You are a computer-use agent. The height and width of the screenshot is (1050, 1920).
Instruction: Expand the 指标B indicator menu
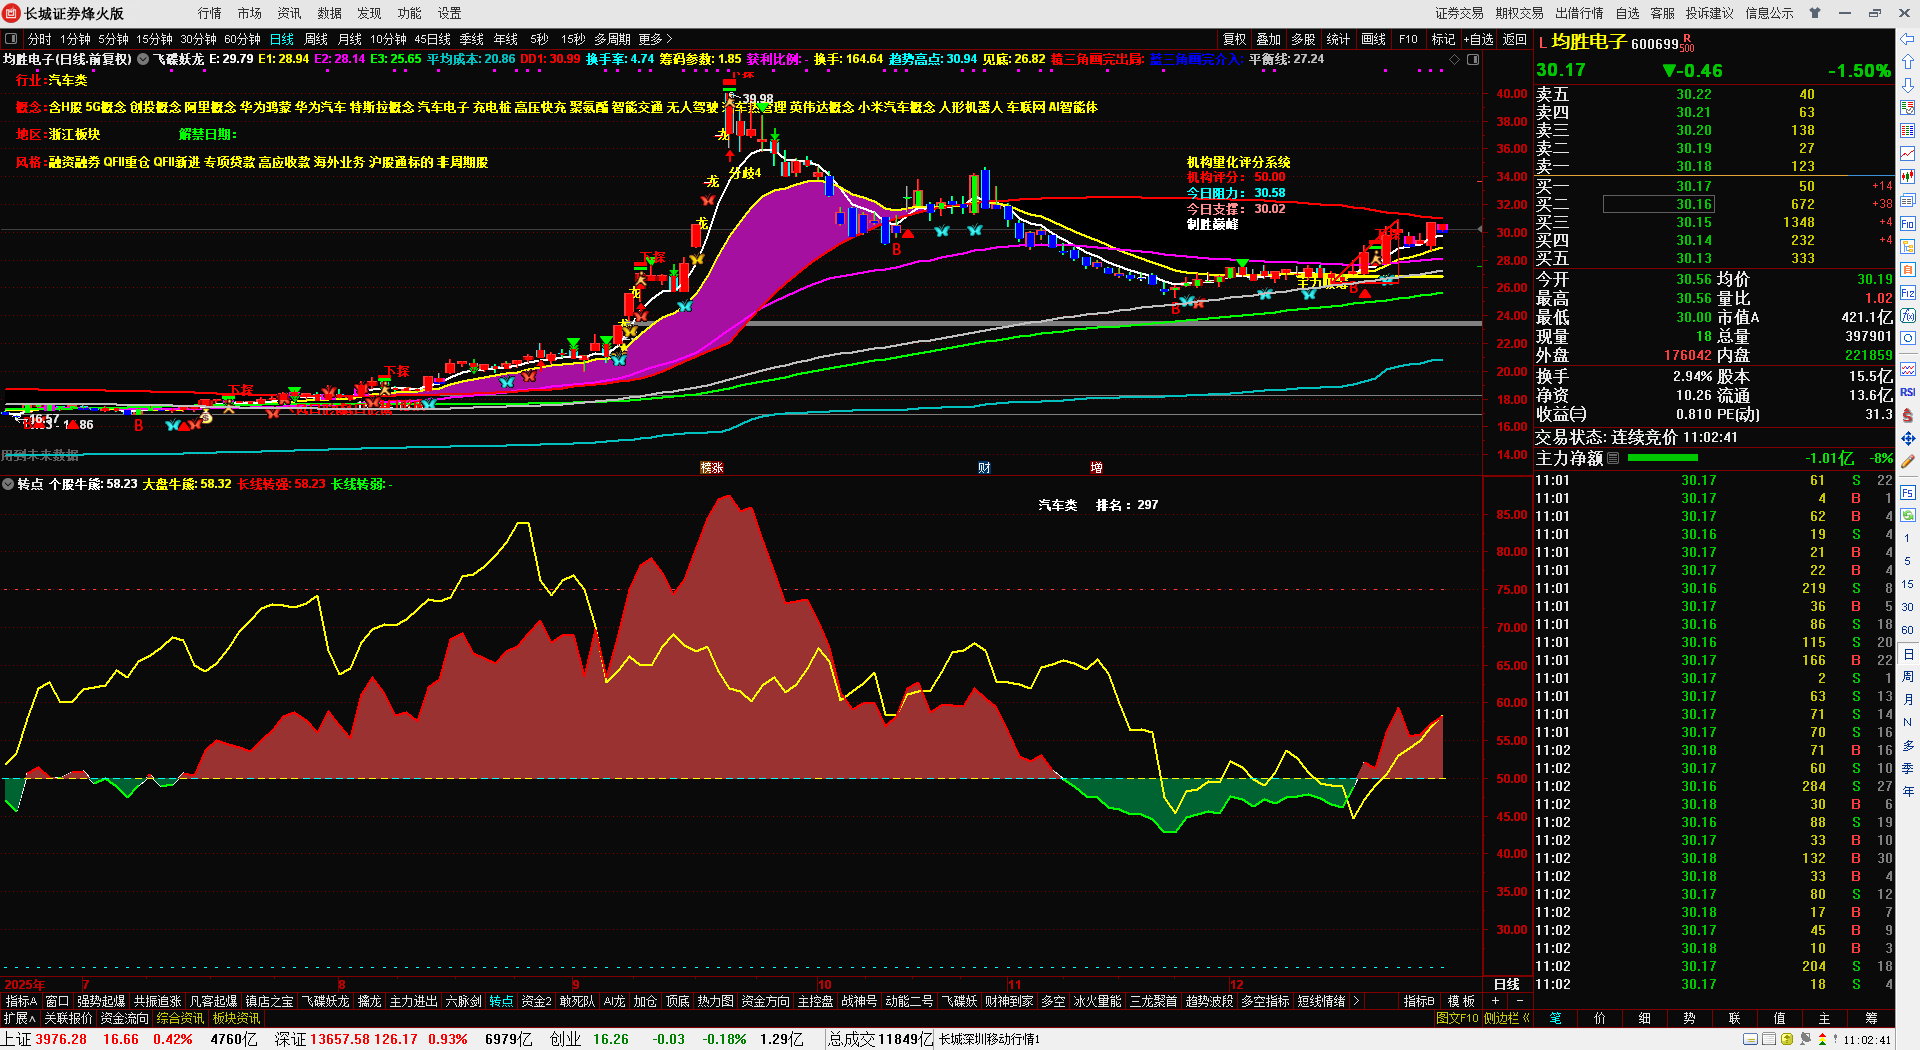(1418, 1001)
